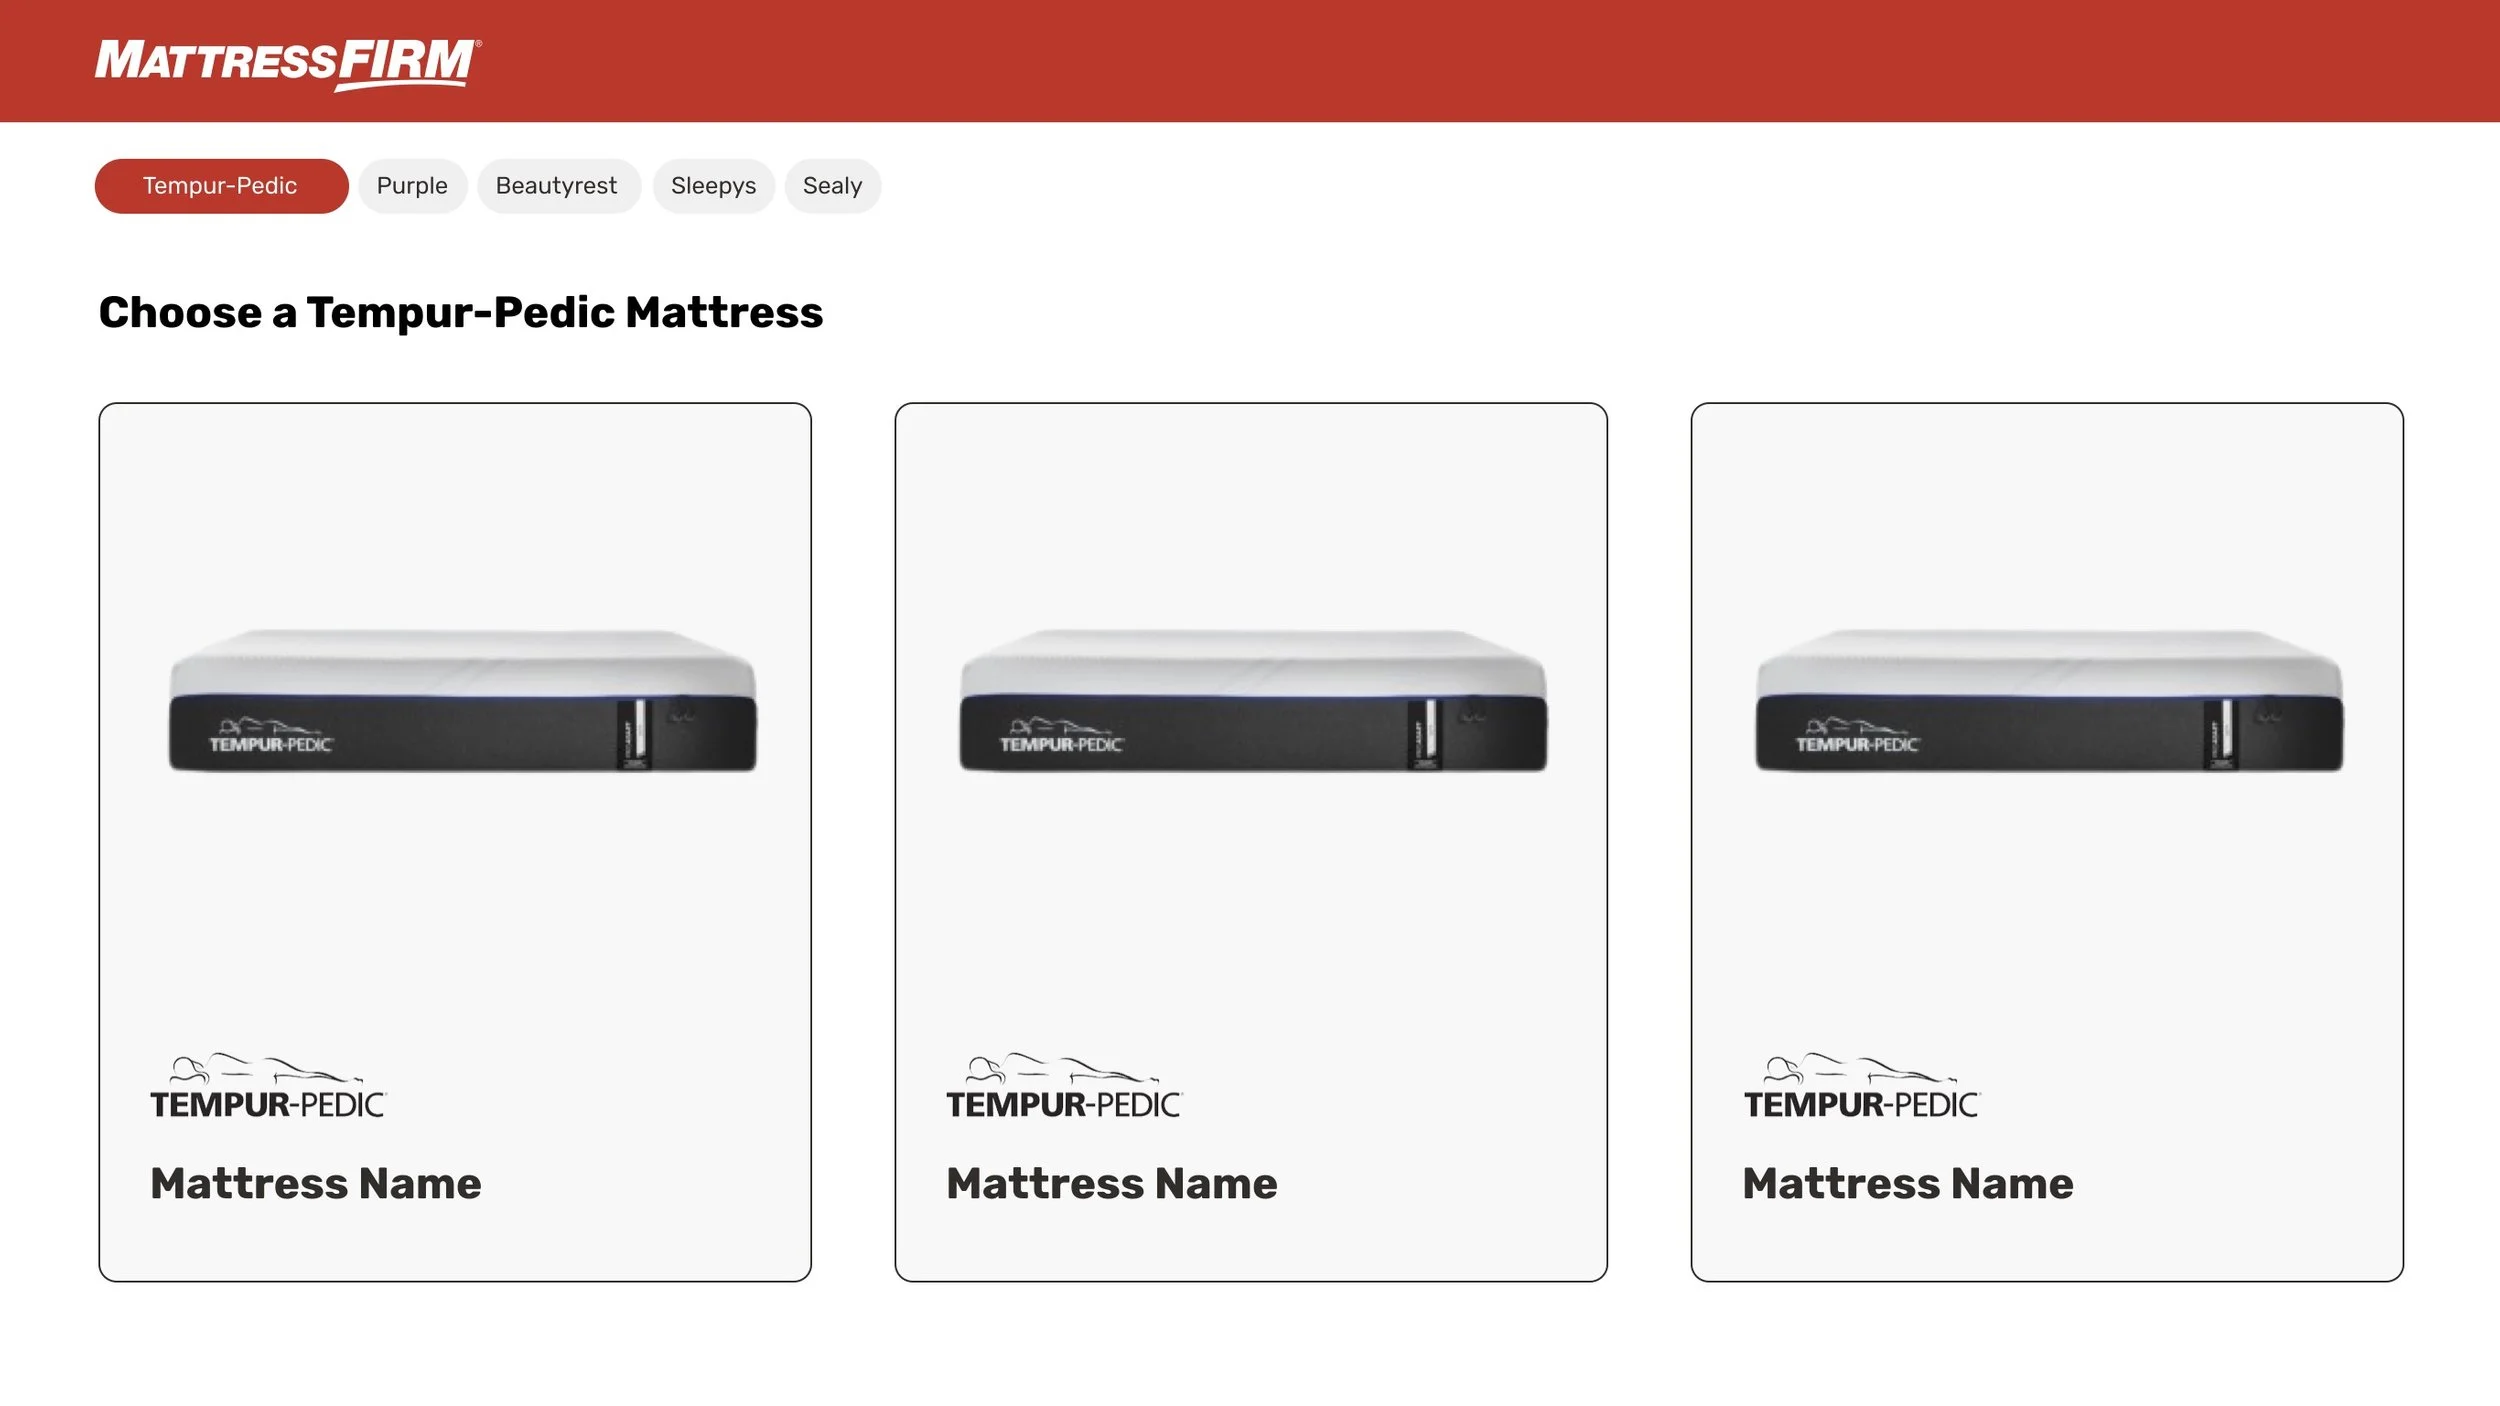Click the middle card's mattress image
The image size is (2500, 1406).
click(1252, 701)
